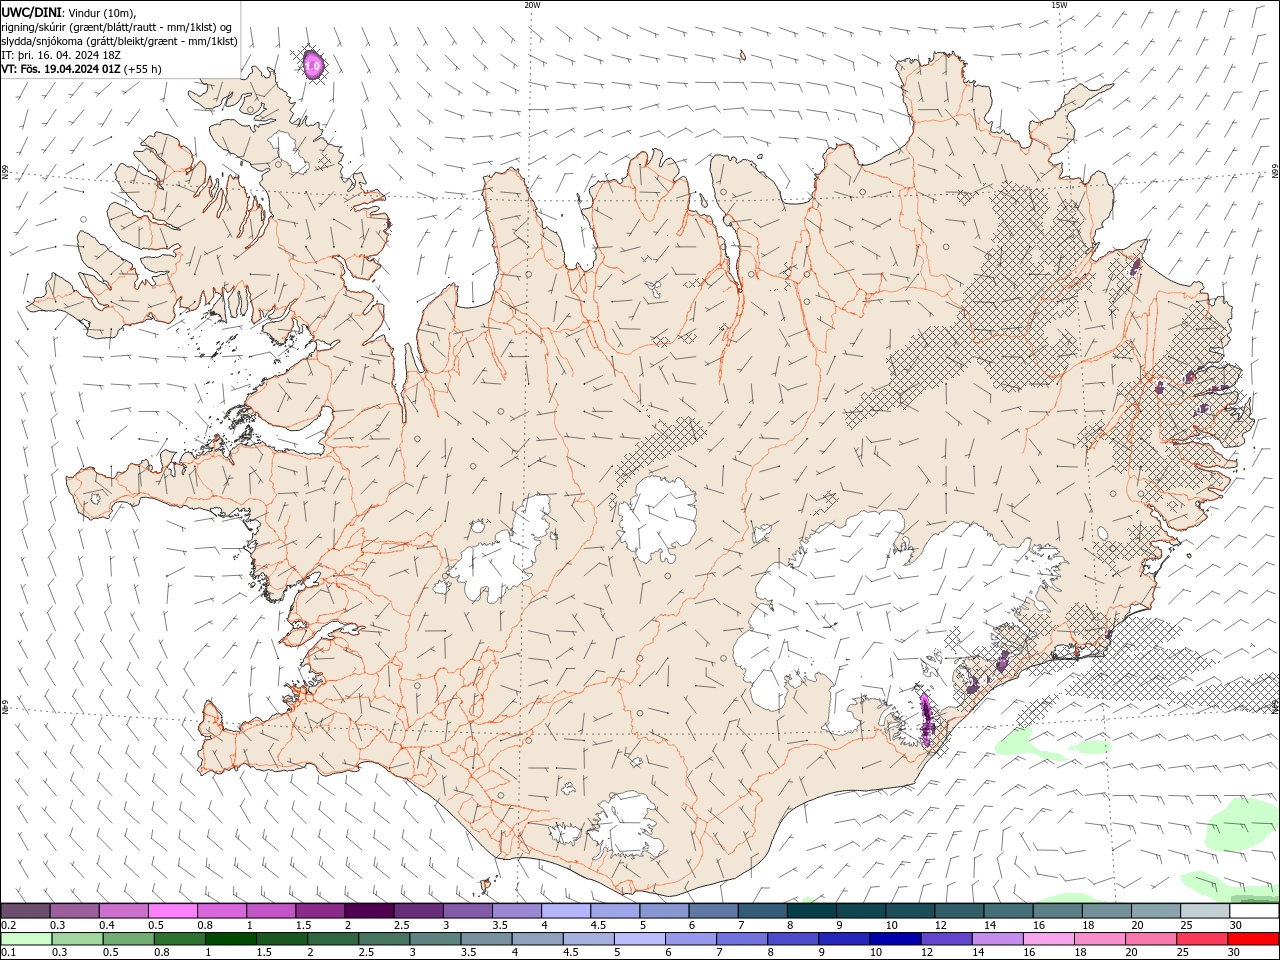Screen dimensions: 1280x960
Task: Click the pink 1.0 precipitation blob offshore
Action: click(313, 65)
